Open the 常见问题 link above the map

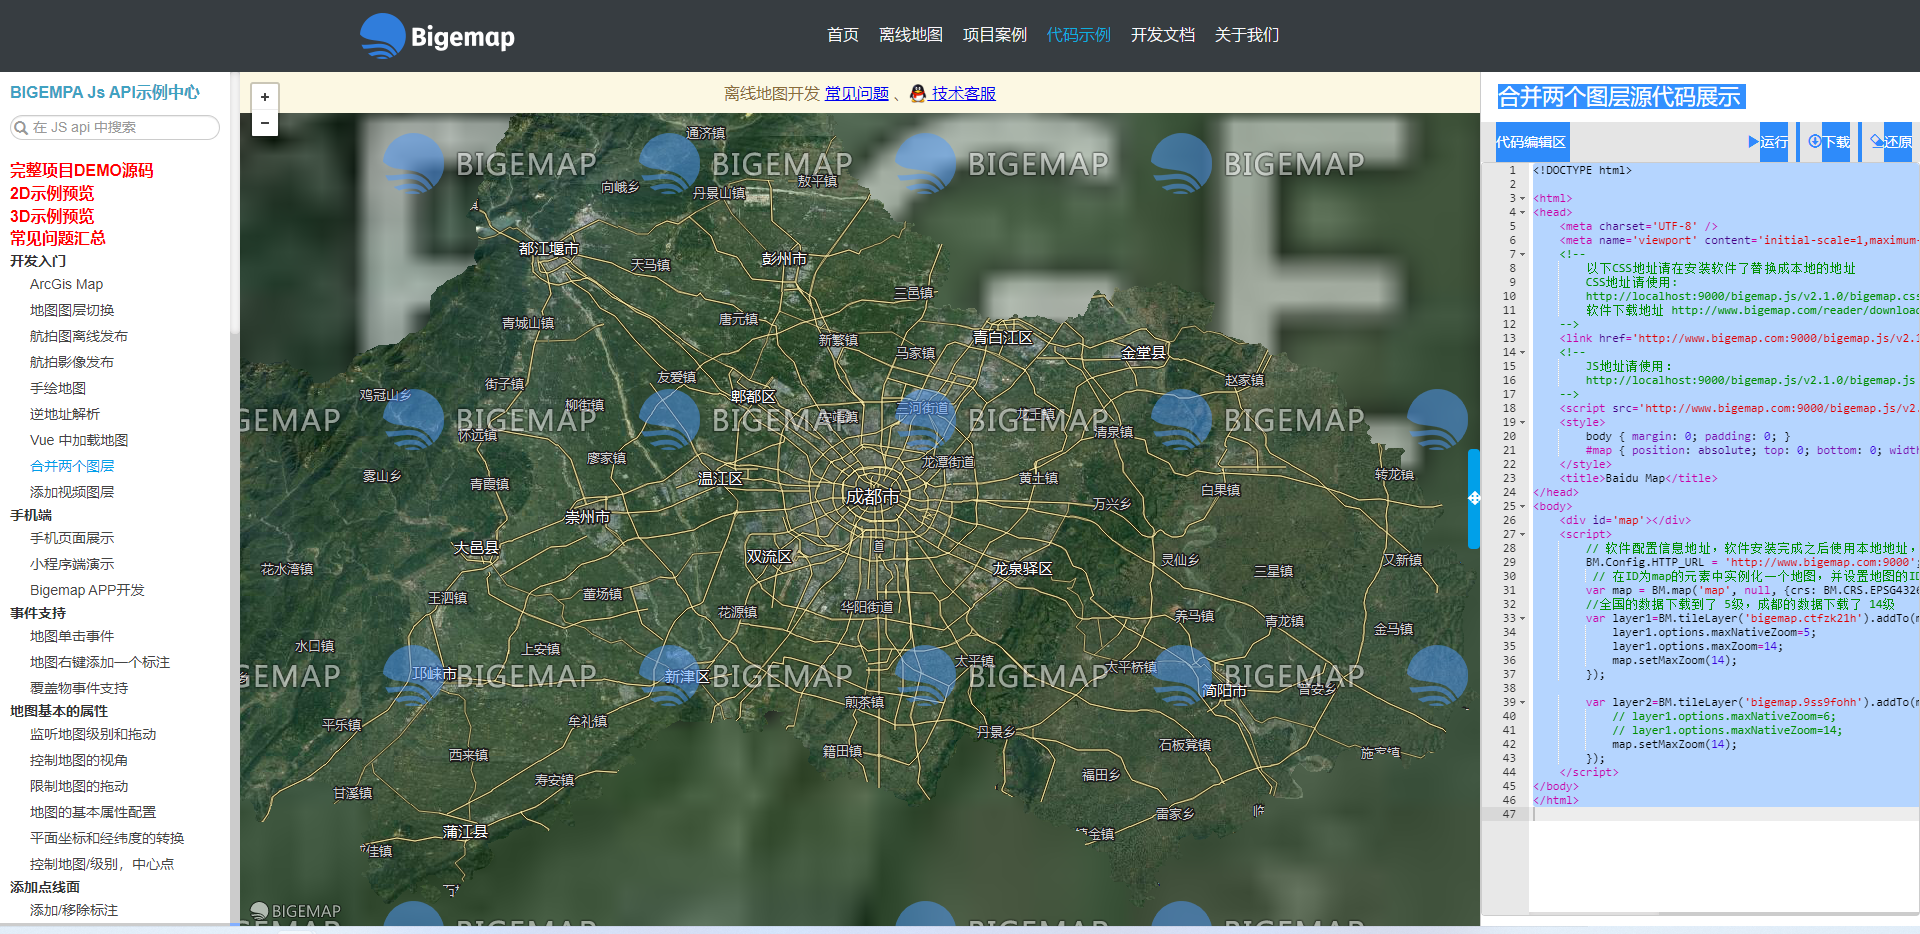pos(856,93)
